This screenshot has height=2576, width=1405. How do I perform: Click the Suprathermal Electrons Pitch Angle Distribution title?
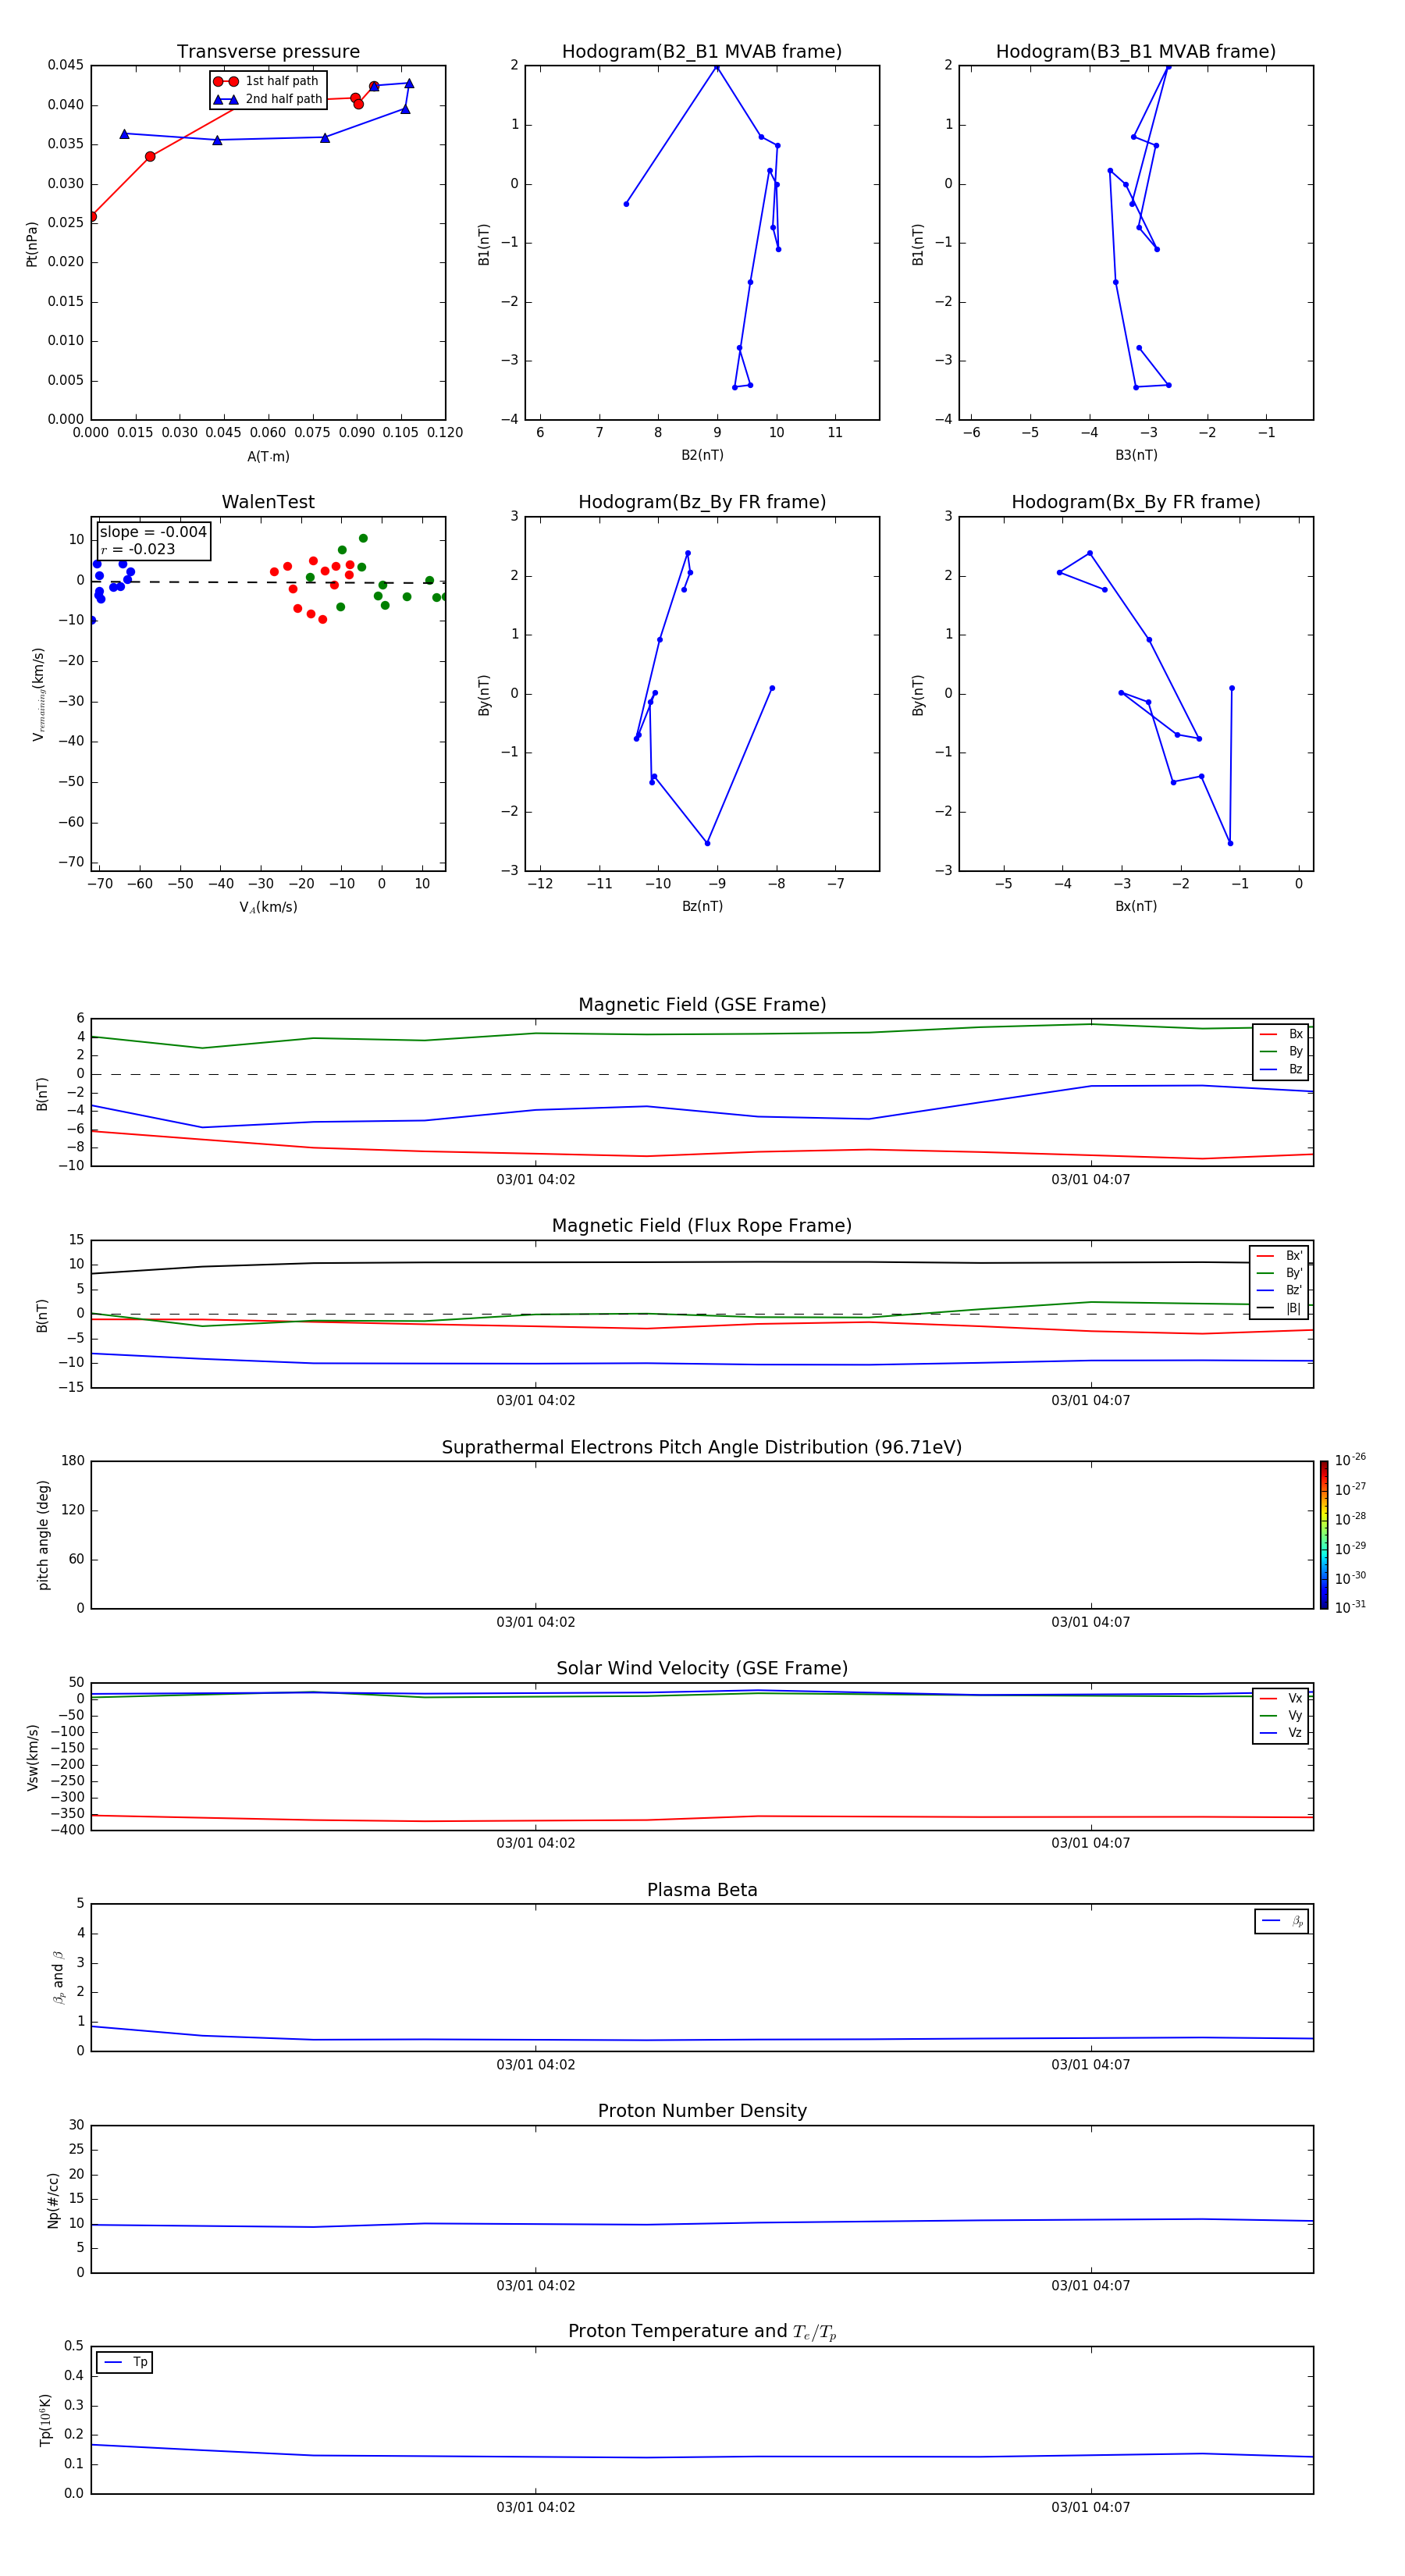point(702,1447)
